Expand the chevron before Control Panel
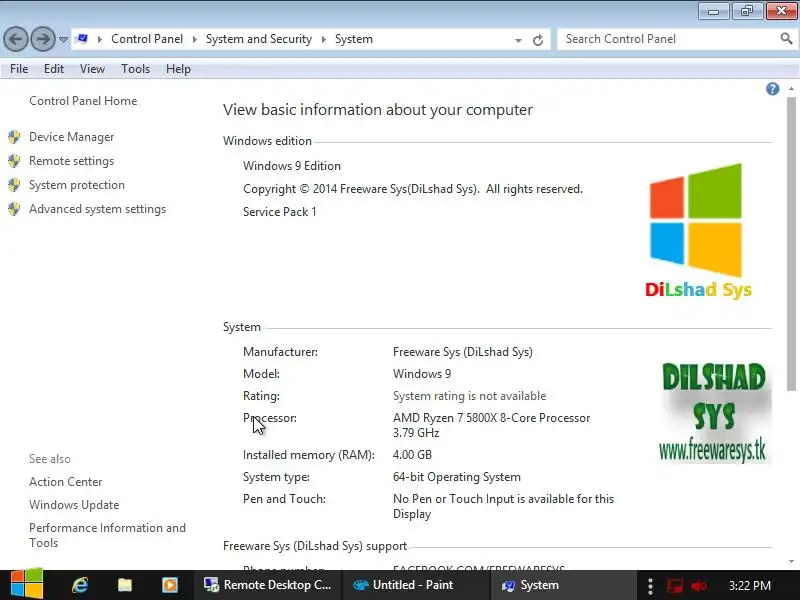 tap(99, 39)
